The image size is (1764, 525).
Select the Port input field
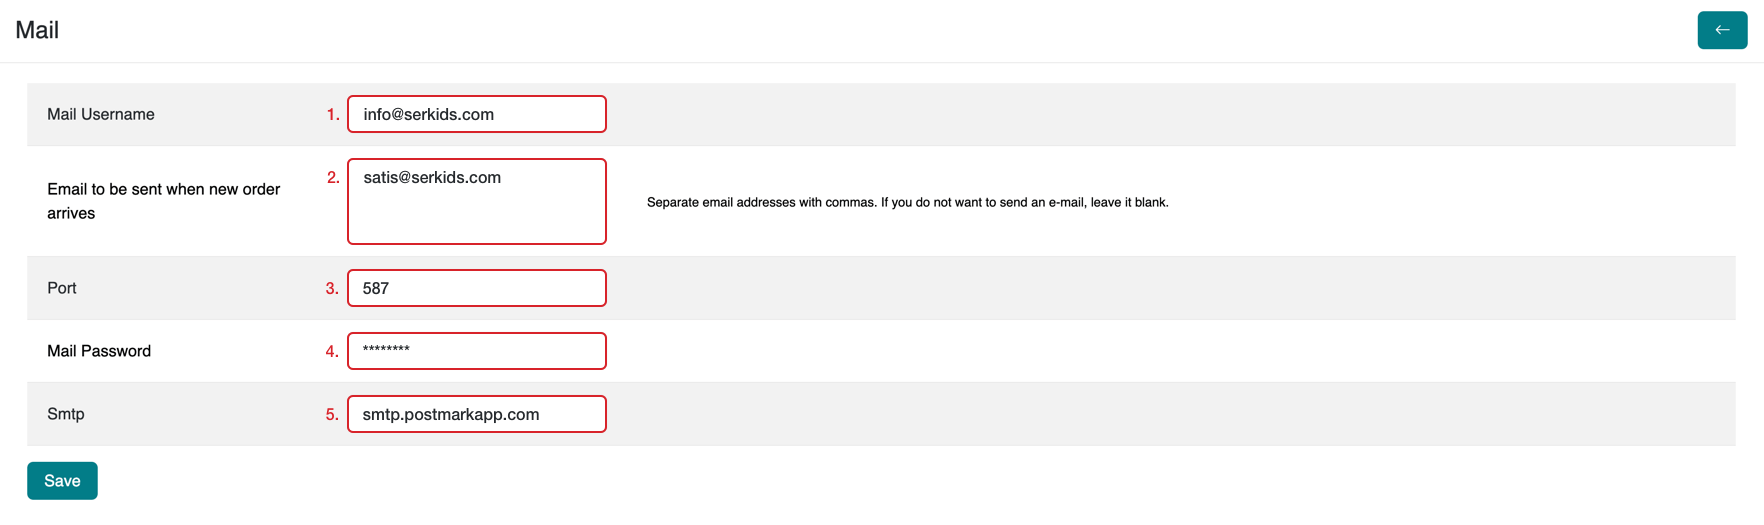point(476,288)
